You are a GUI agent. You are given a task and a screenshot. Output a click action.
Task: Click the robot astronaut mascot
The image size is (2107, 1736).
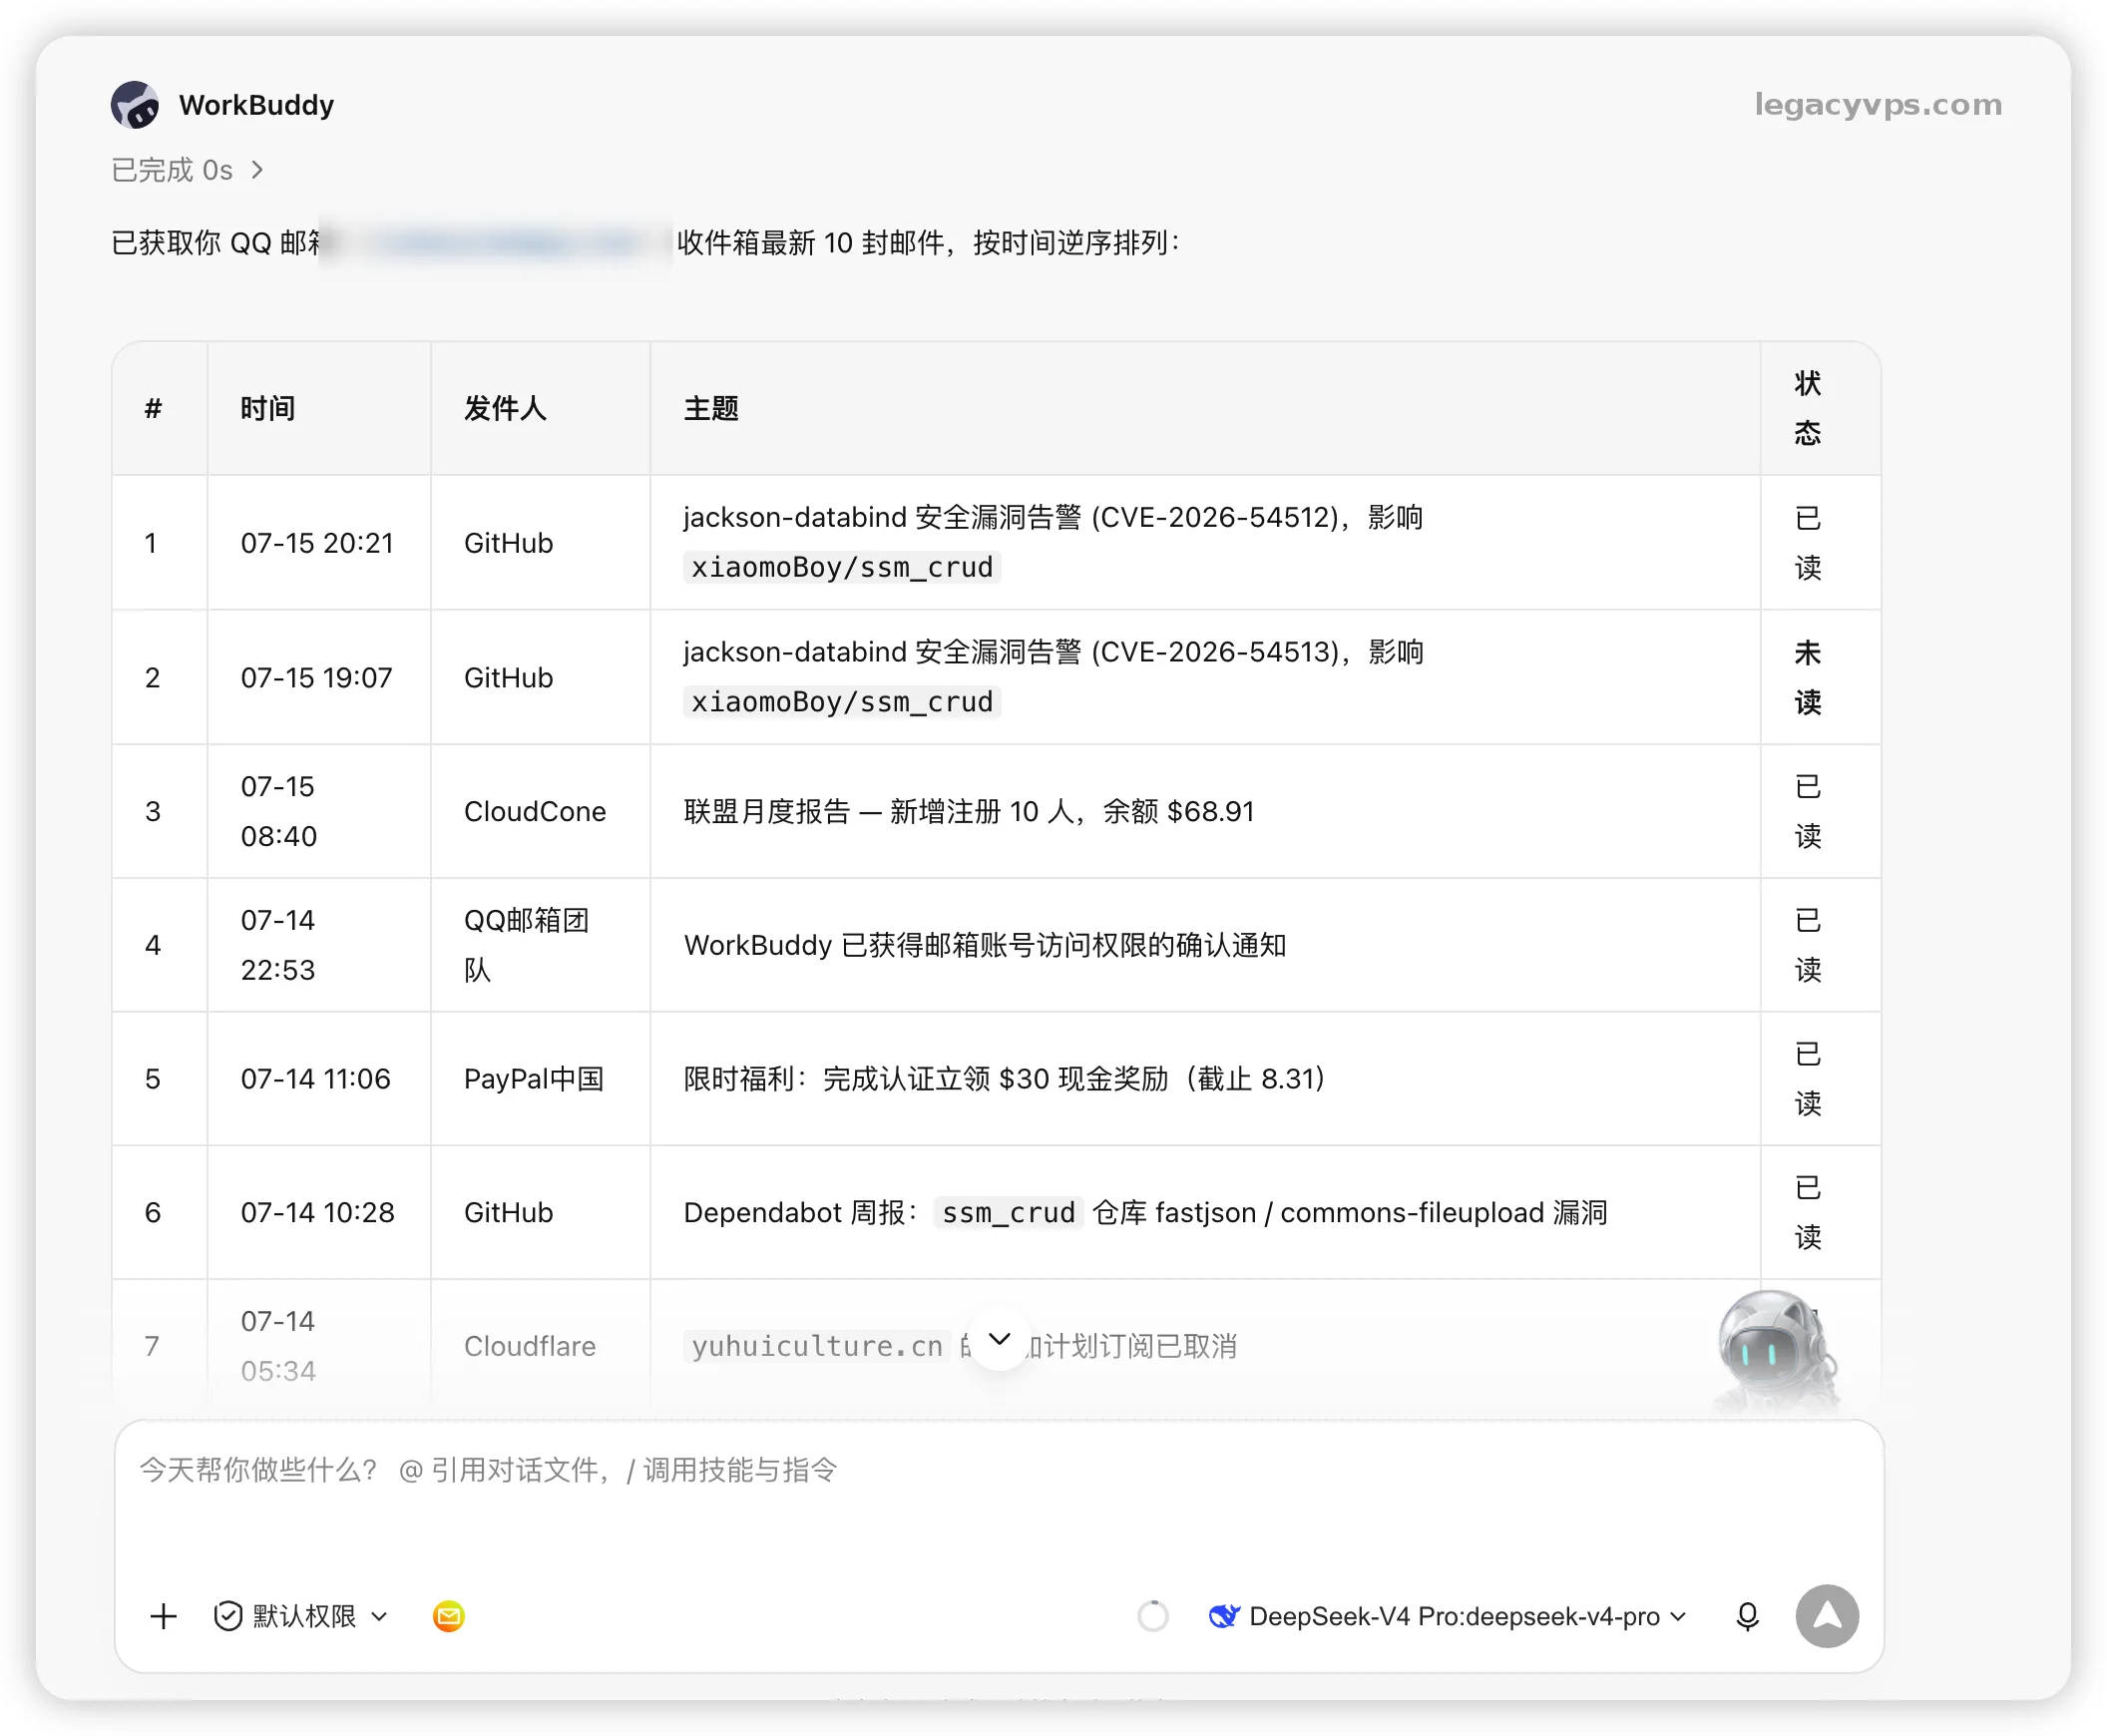click(1776, 1349)
